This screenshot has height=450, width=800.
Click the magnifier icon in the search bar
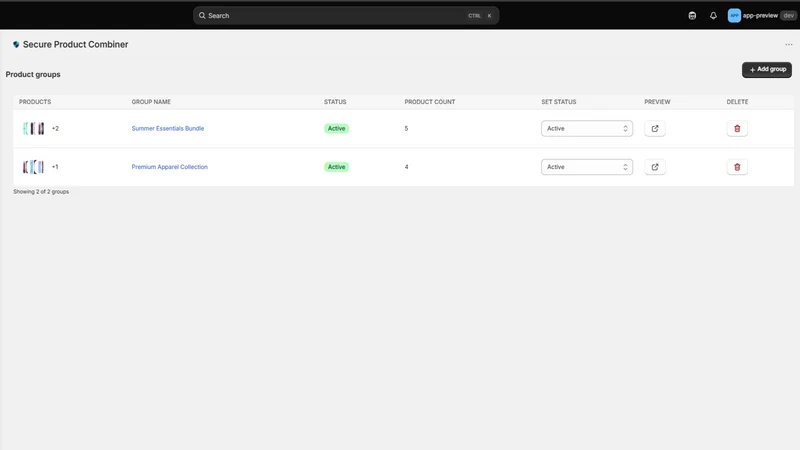202,16
